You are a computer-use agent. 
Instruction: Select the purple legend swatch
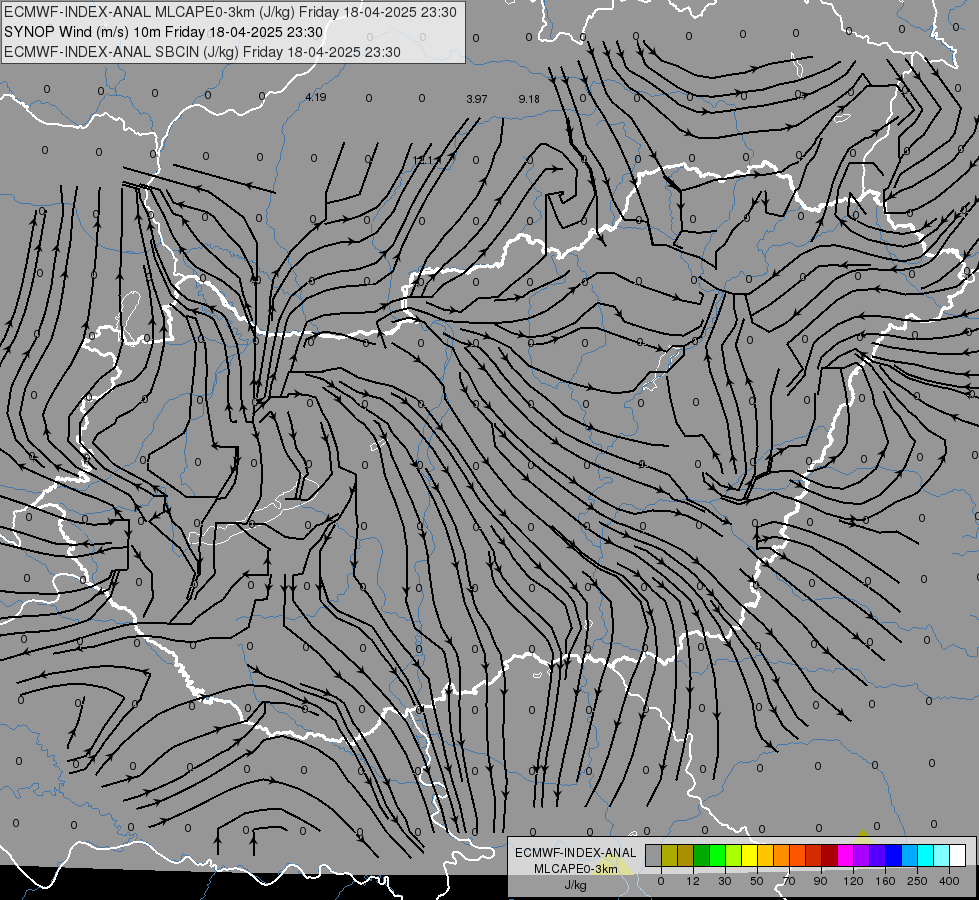(x=862, y=855)
